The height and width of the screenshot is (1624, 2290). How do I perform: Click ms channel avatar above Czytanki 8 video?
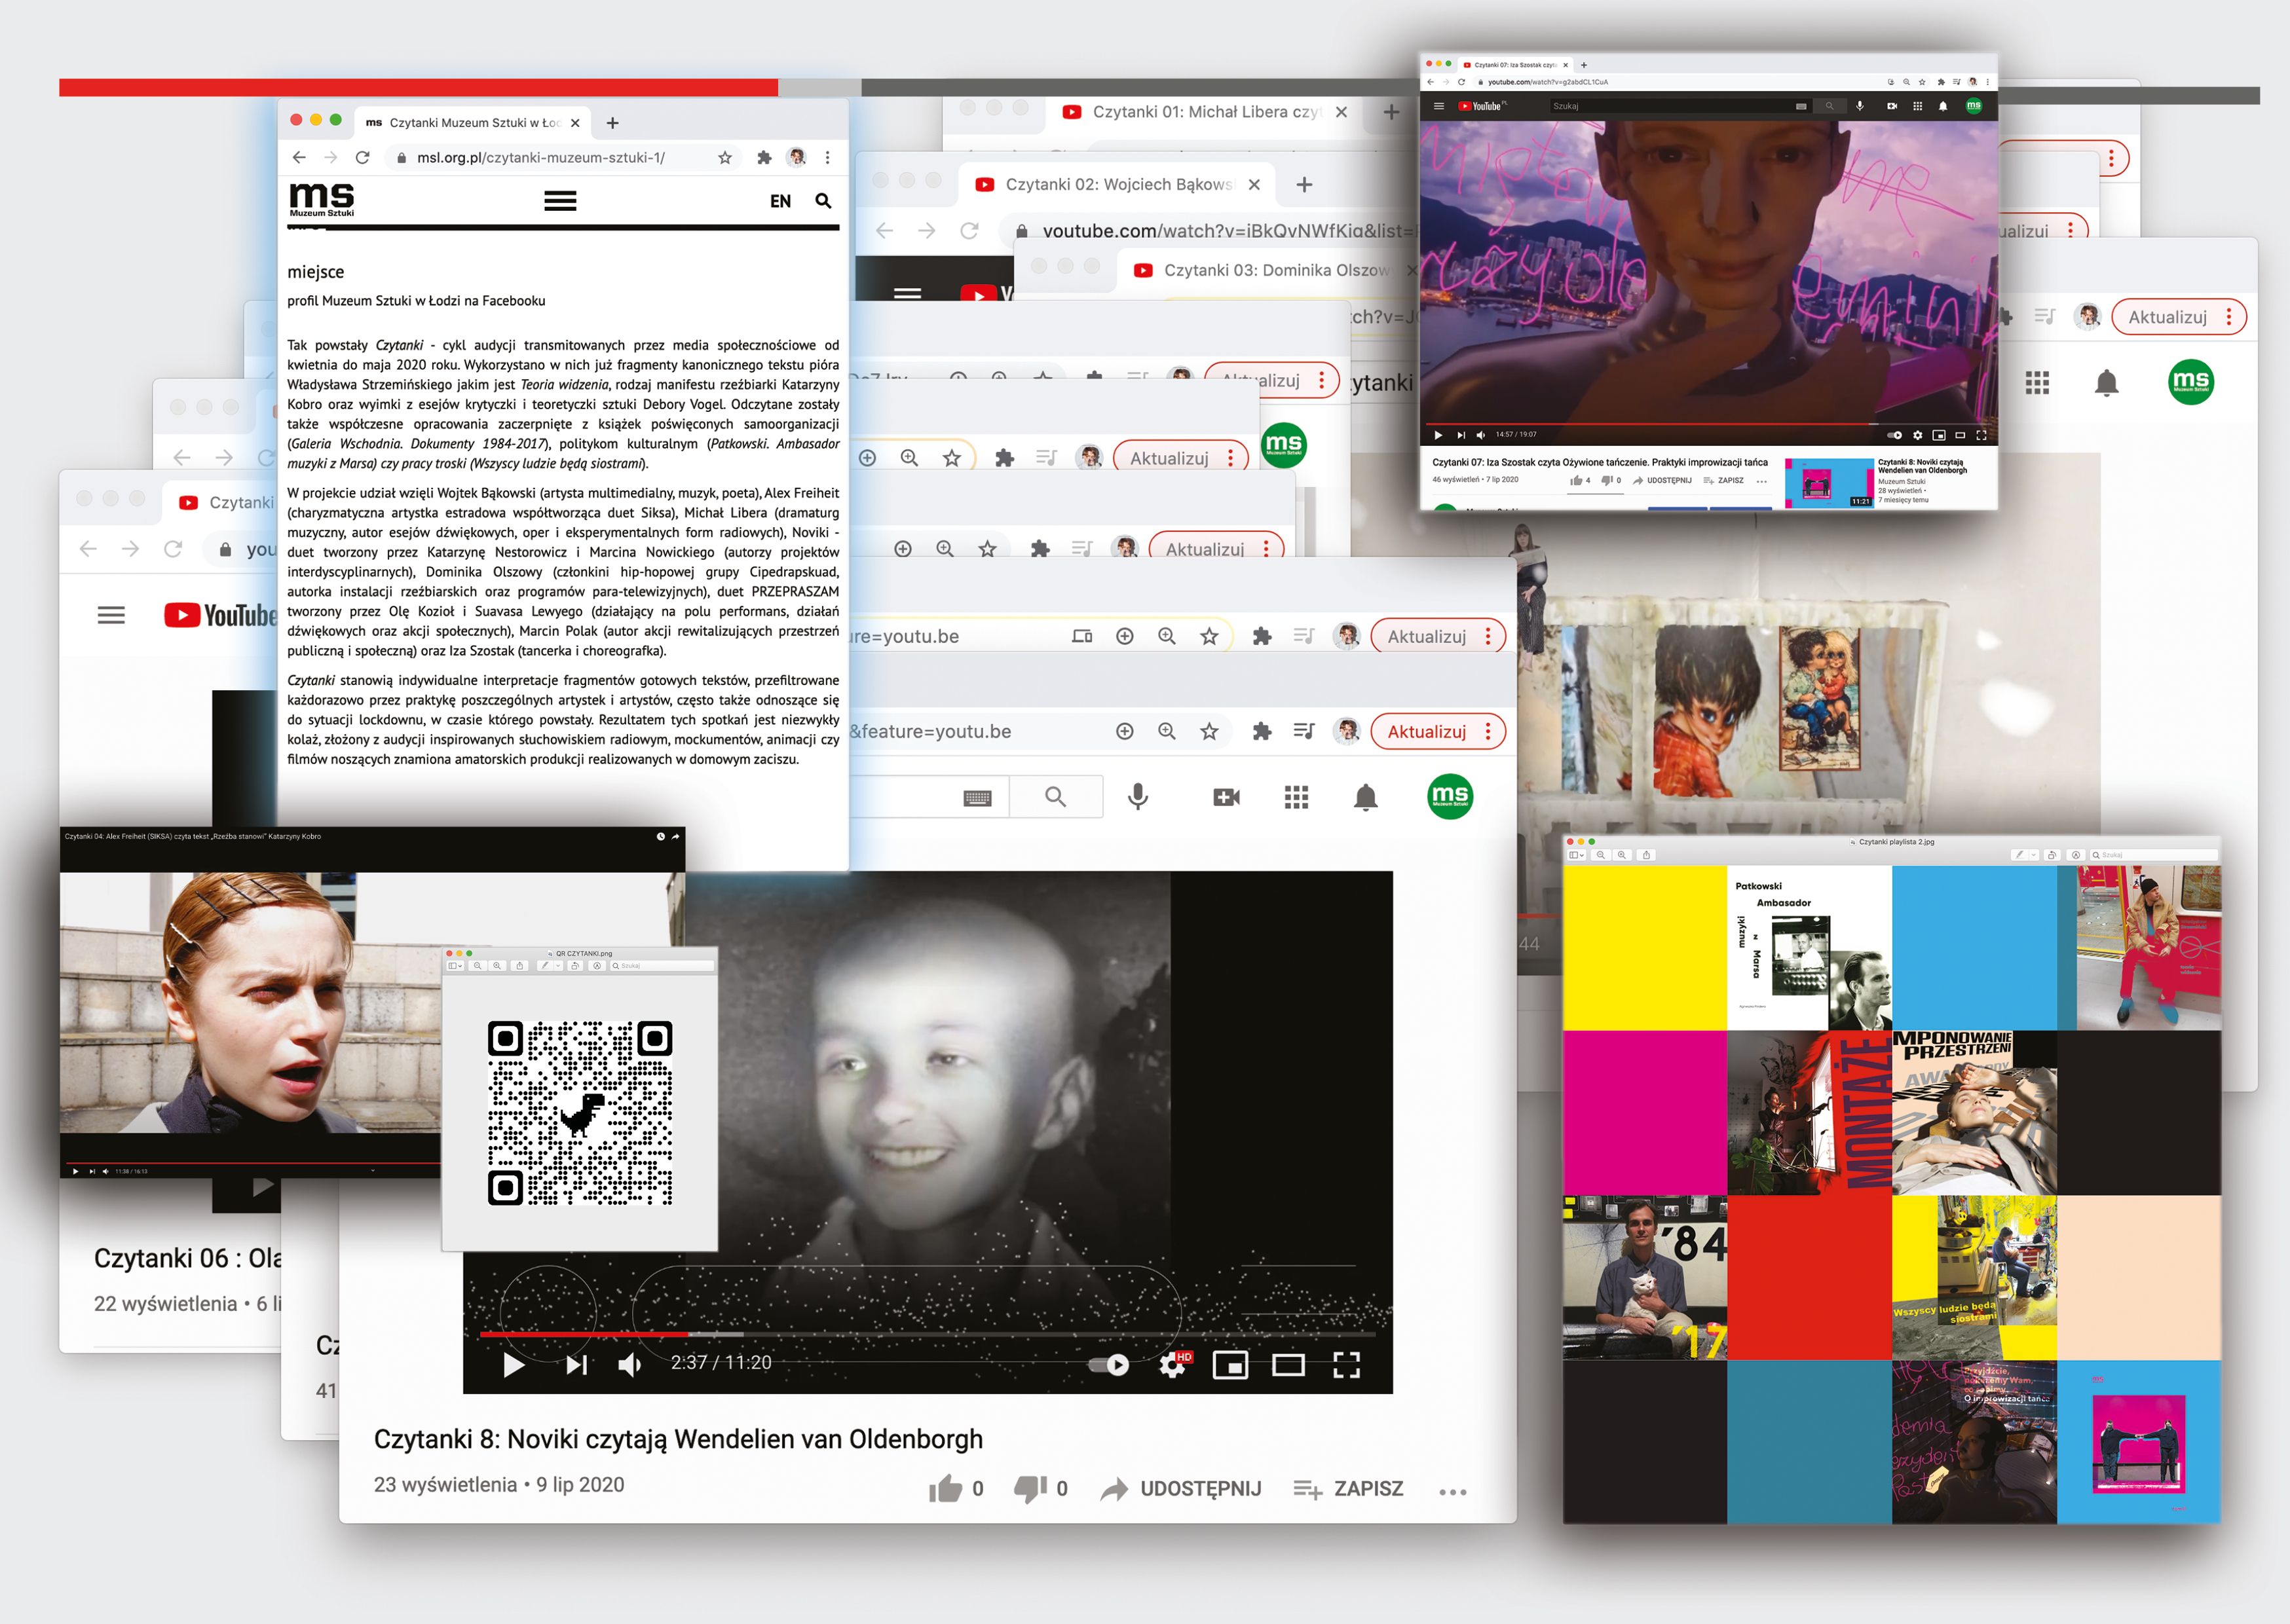pos(1450,797)
